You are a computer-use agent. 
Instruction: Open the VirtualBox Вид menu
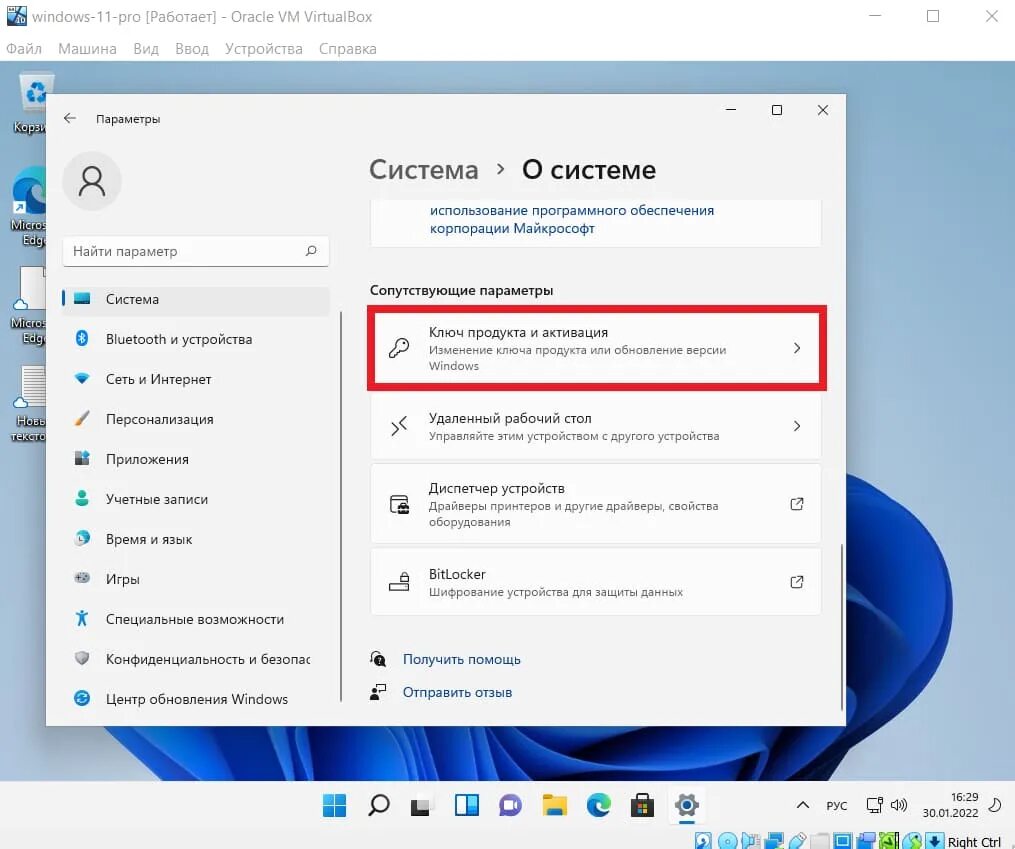point(146,49)
